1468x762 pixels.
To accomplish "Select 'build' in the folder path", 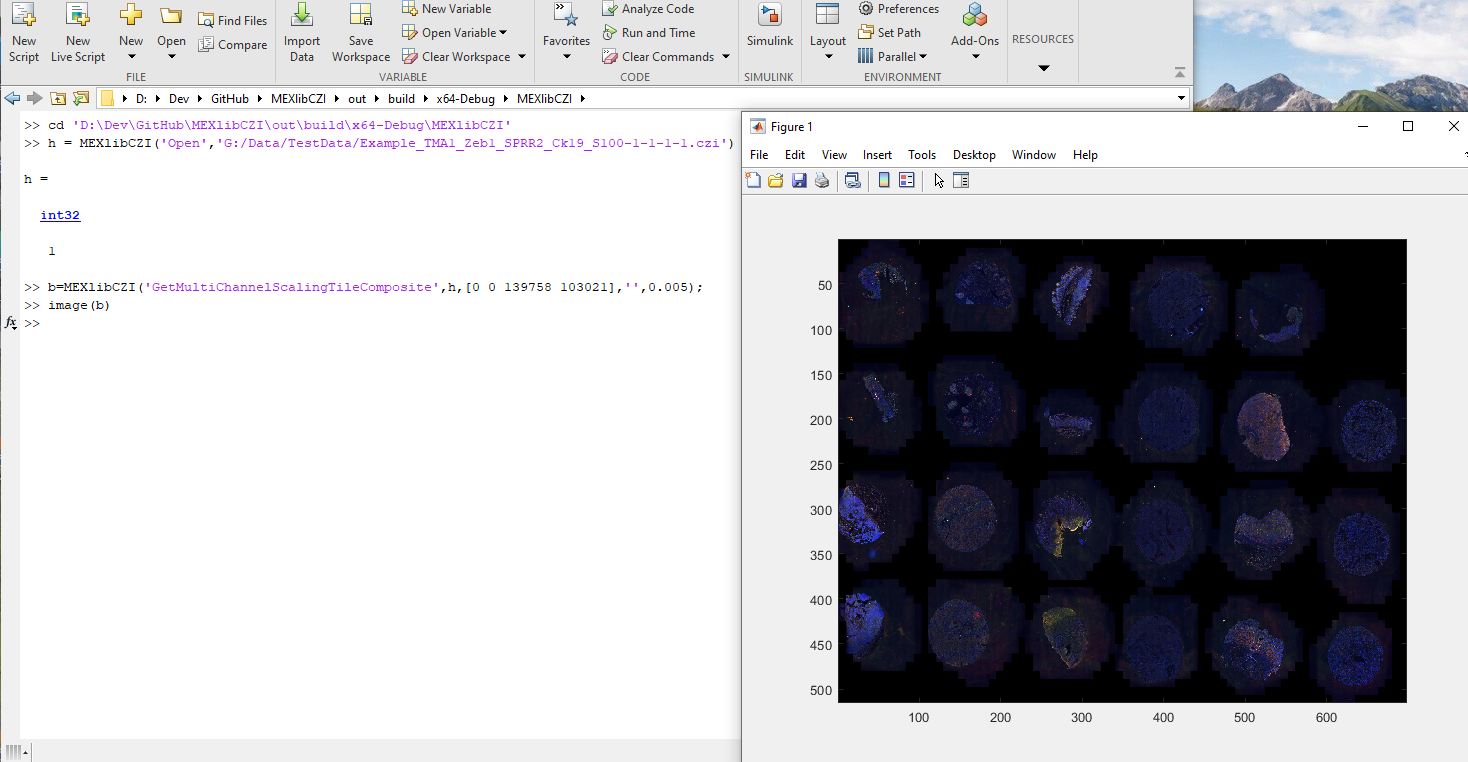I will click(401, 99).
